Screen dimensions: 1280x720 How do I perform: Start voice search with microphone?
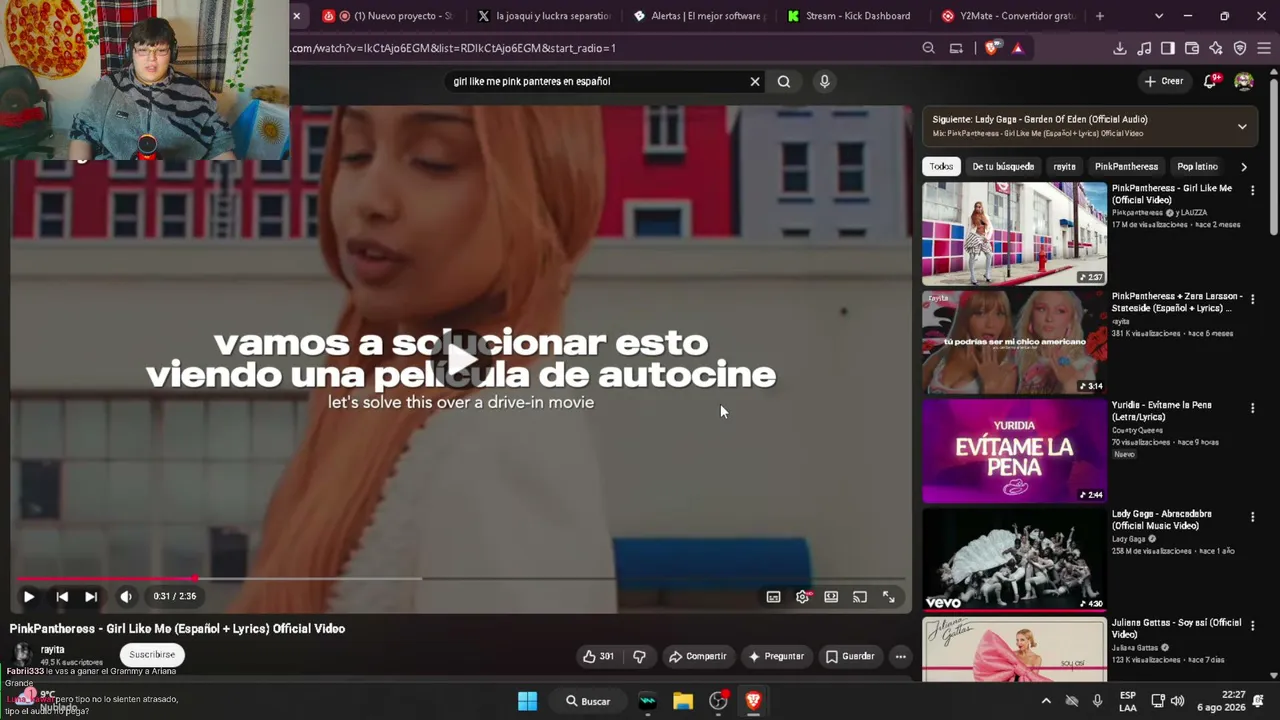point(824,82)
